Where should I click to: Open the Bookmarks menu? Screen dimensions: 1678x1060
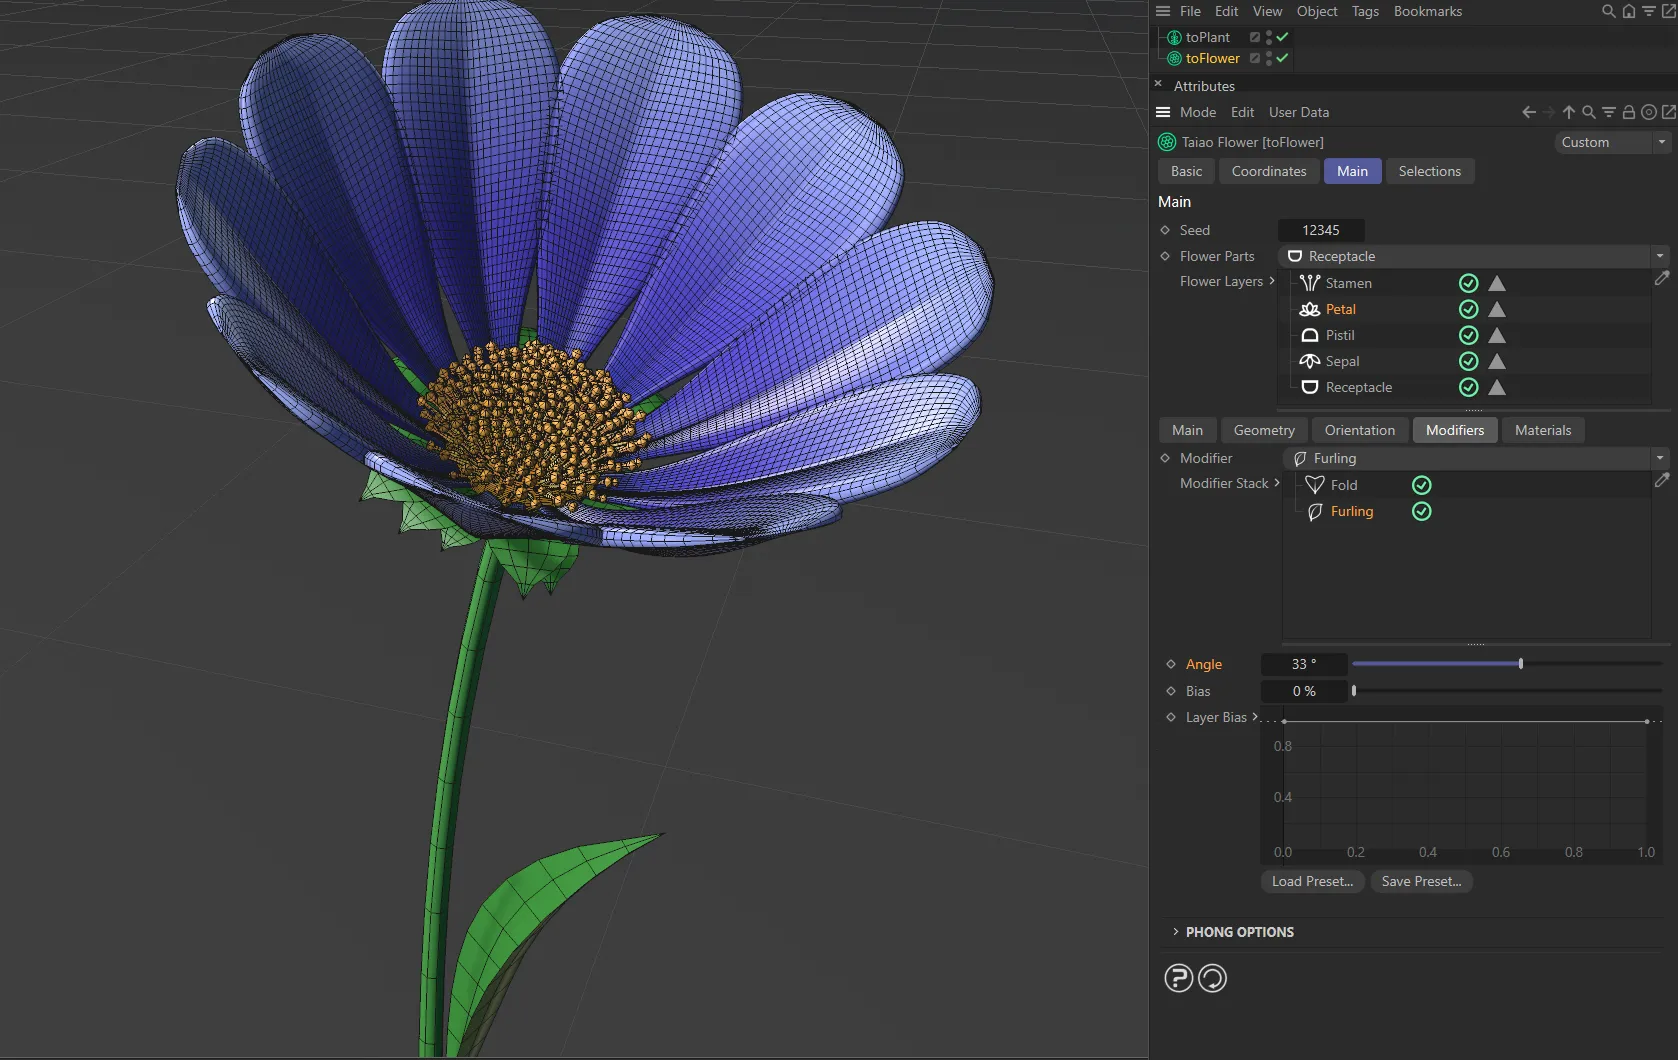[1427, 11]
